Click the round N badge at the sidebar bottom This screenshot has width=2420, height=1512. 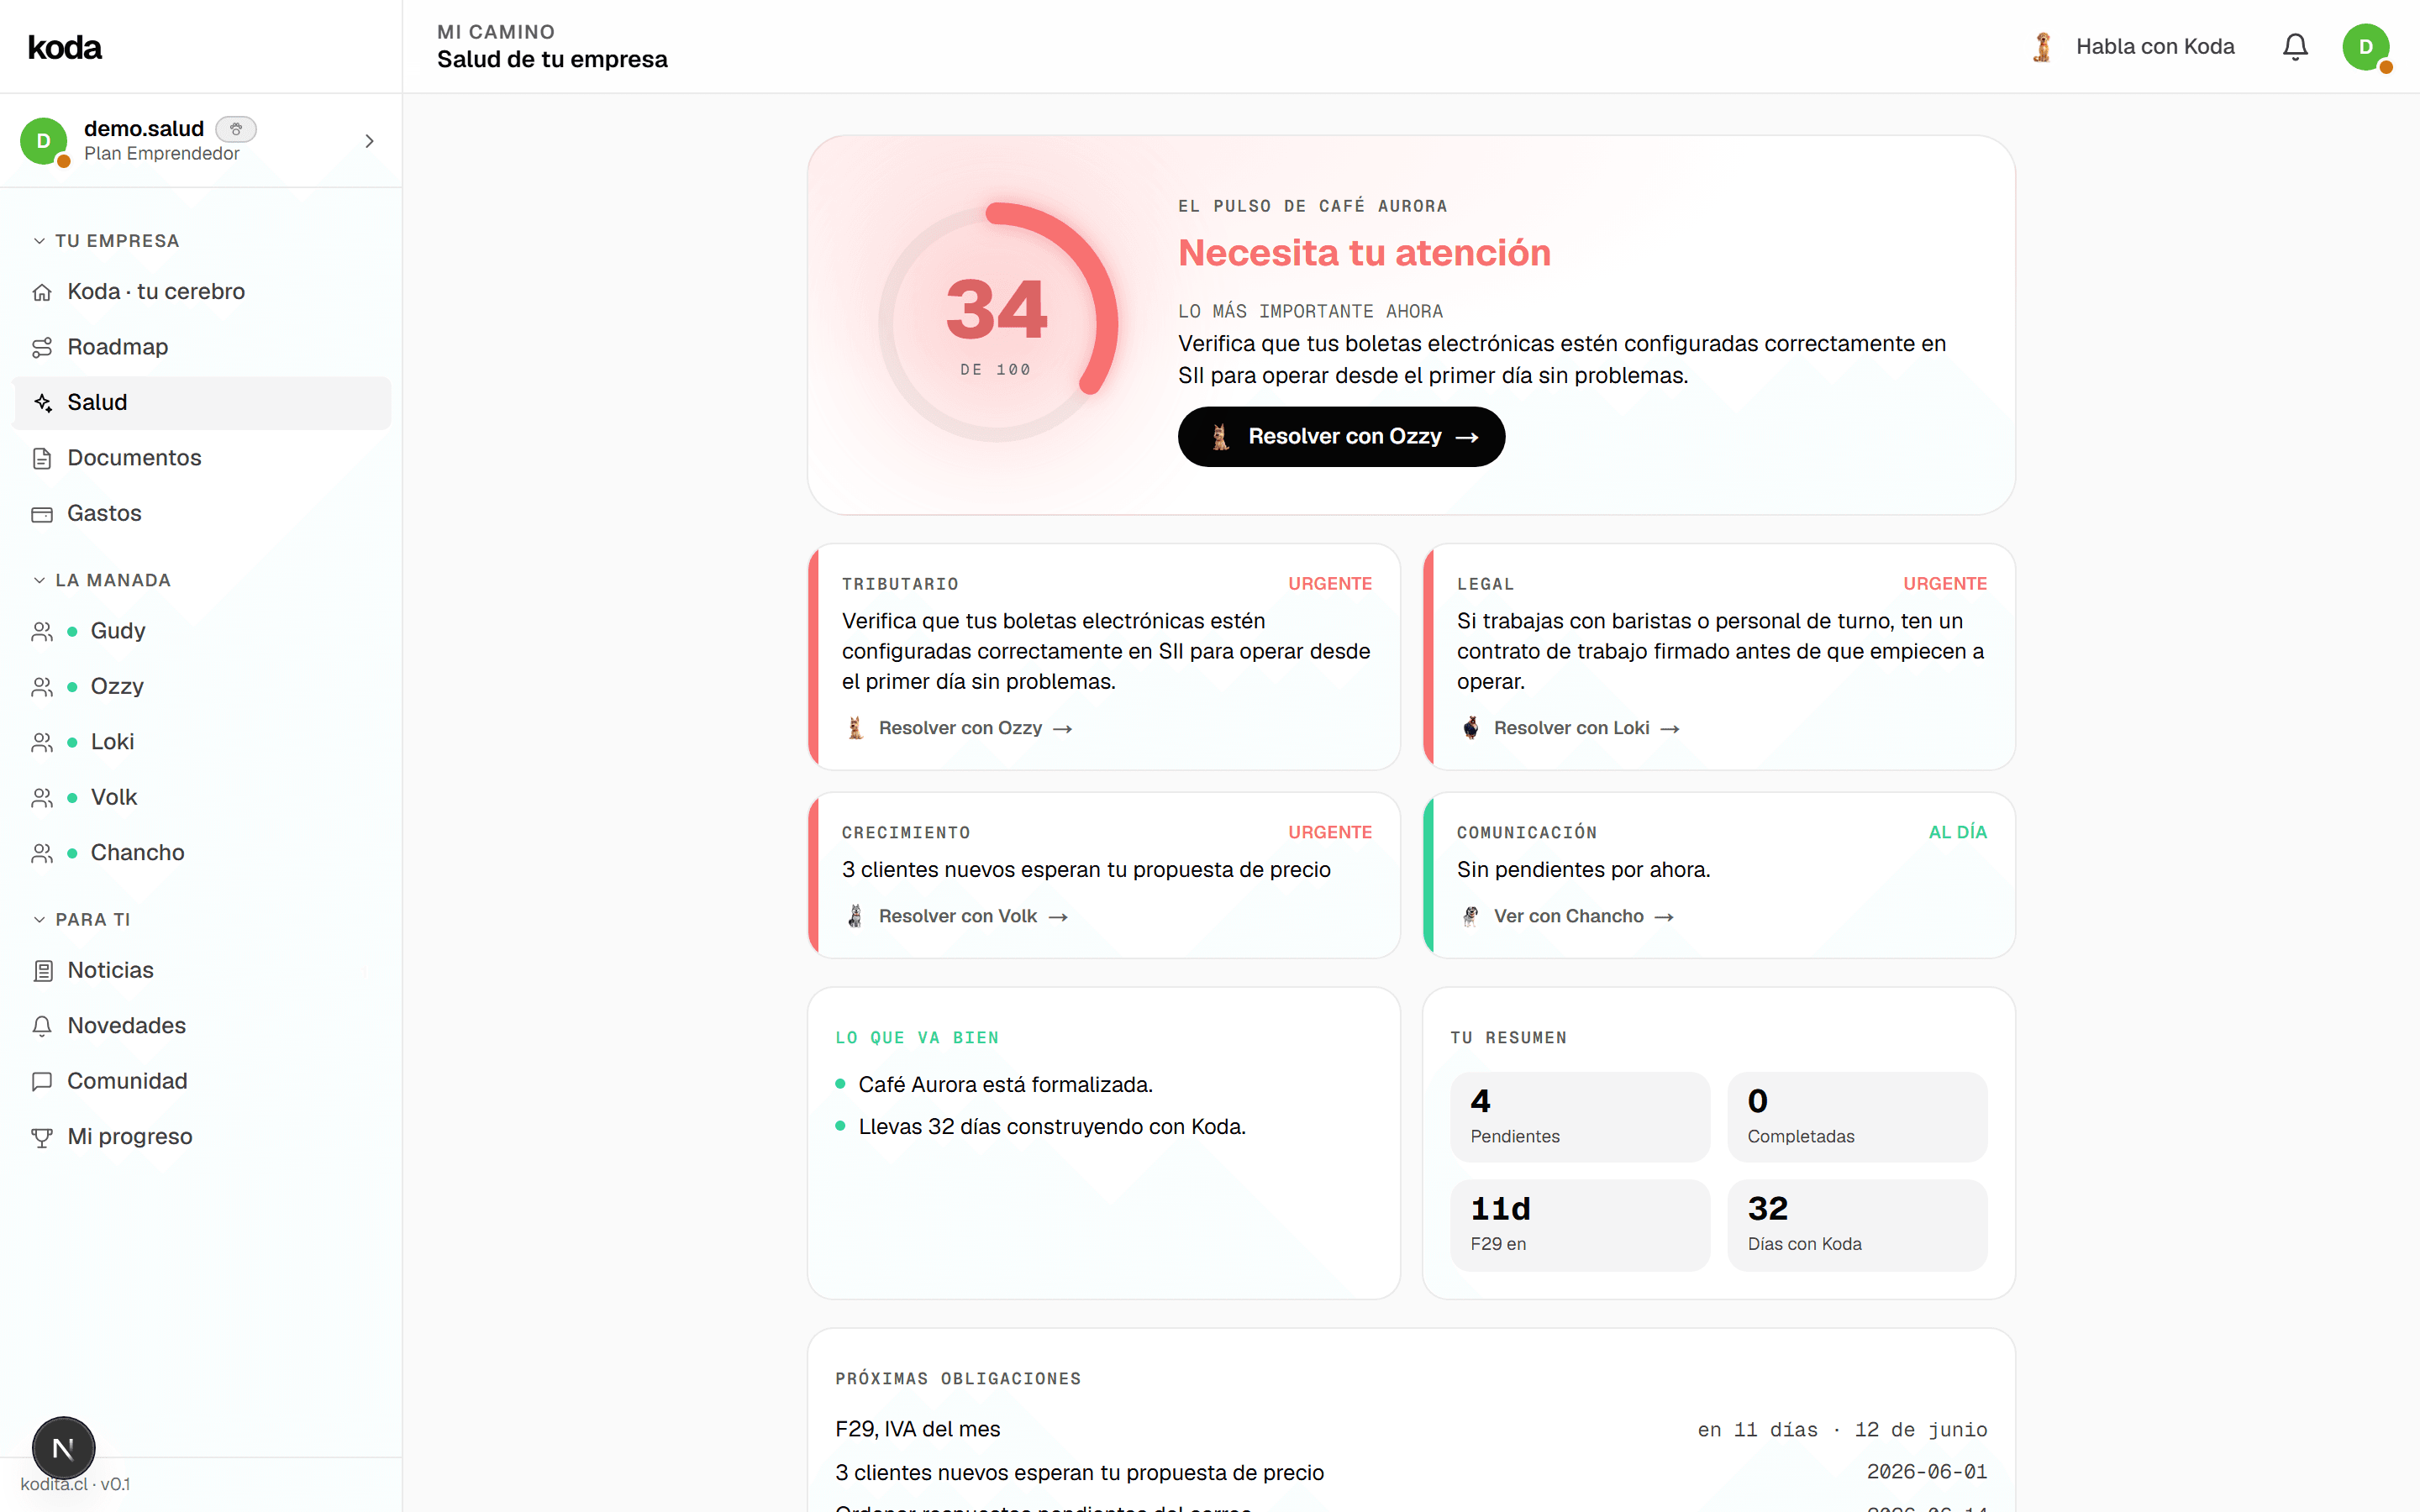63,1448
